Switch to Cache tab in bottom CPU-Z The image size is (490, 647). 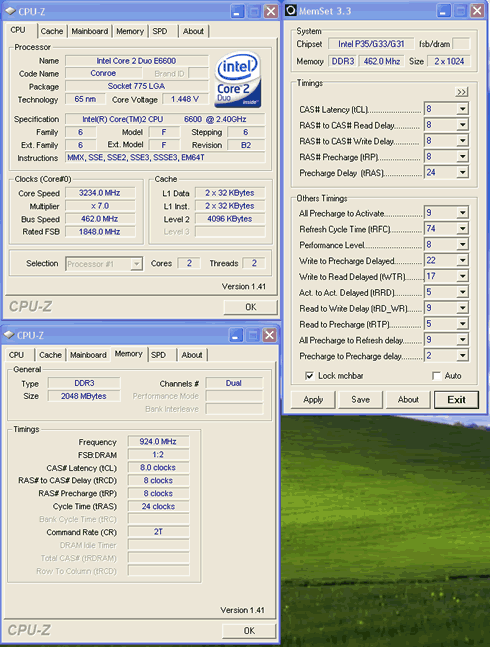(x=50, y=355)
